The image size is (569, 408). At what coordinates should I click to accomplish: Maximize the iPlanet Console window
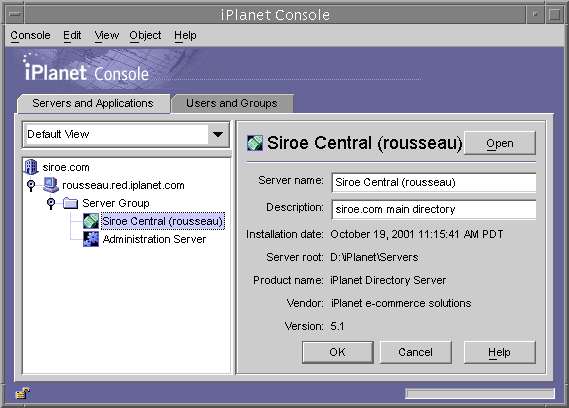point(554,15)
